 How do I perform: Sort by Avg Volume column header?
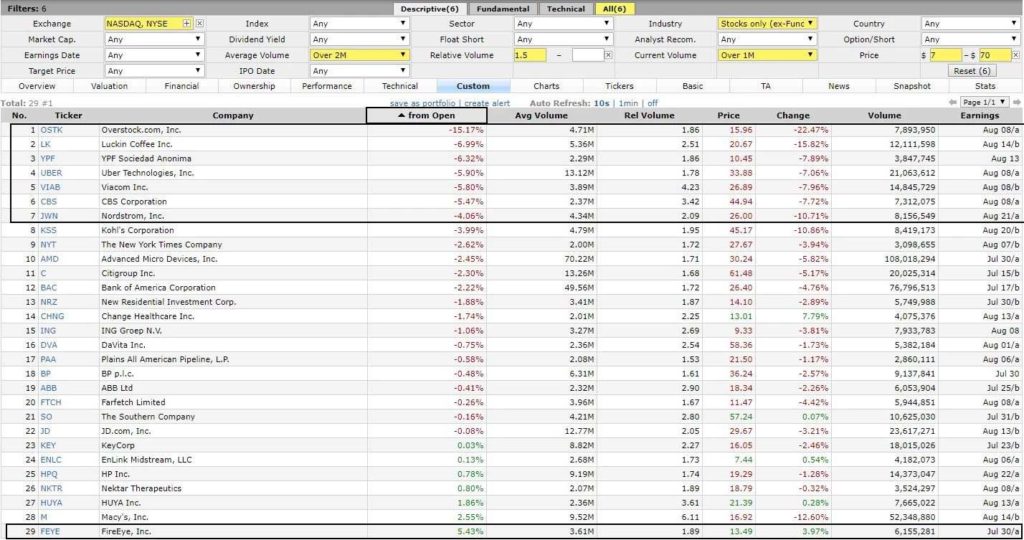coord(541,116)
